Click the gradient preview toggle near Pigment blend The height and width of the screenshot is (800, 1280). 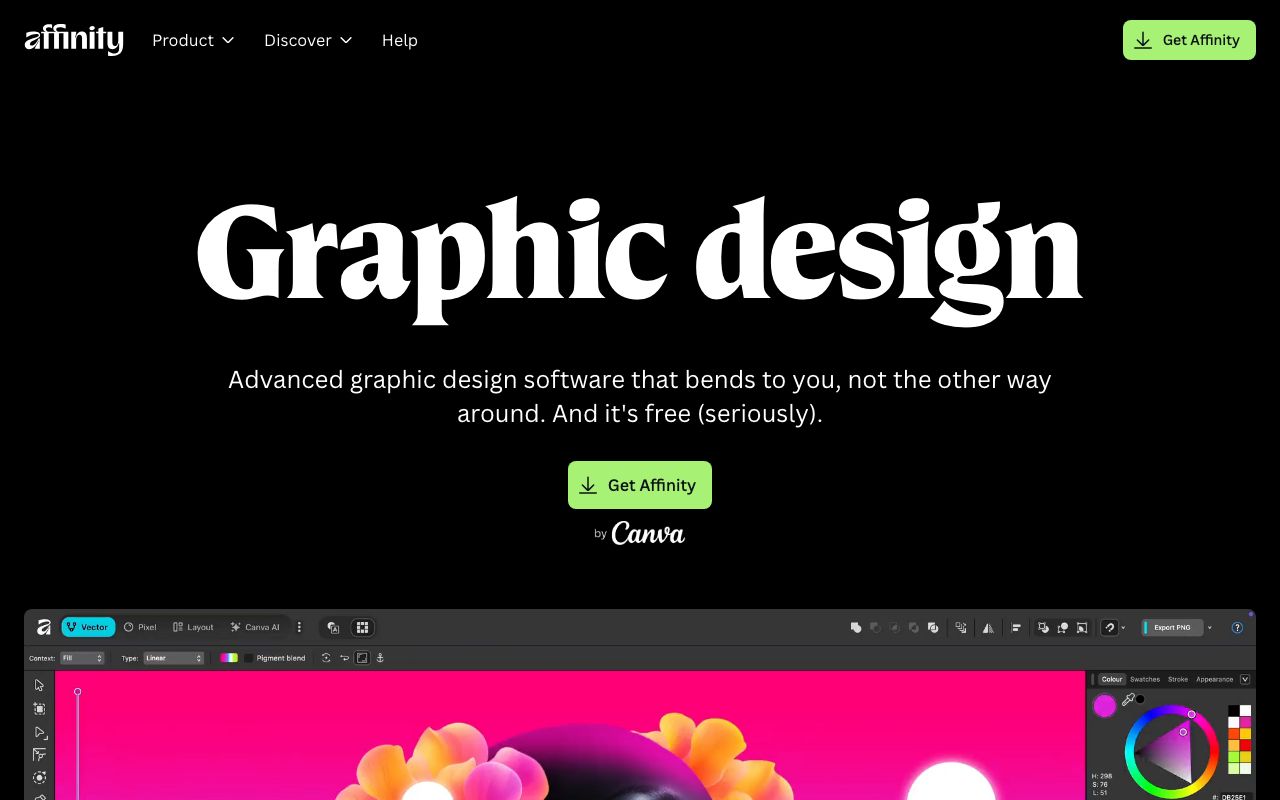pos(230,657)
